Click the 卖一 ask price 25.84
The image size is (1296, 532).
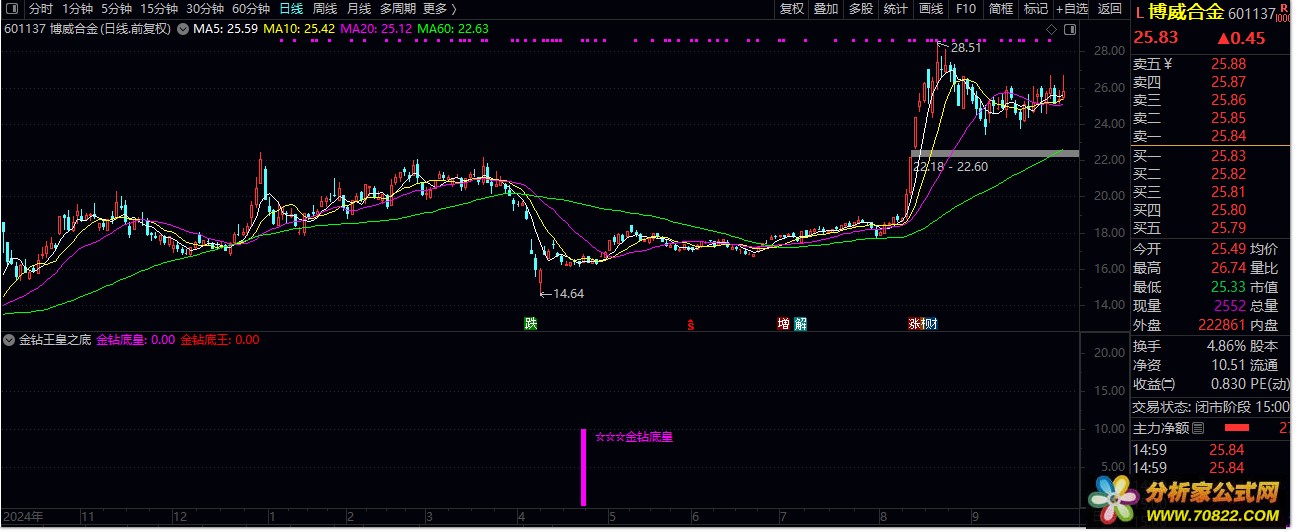click(x=1228, y=136)
